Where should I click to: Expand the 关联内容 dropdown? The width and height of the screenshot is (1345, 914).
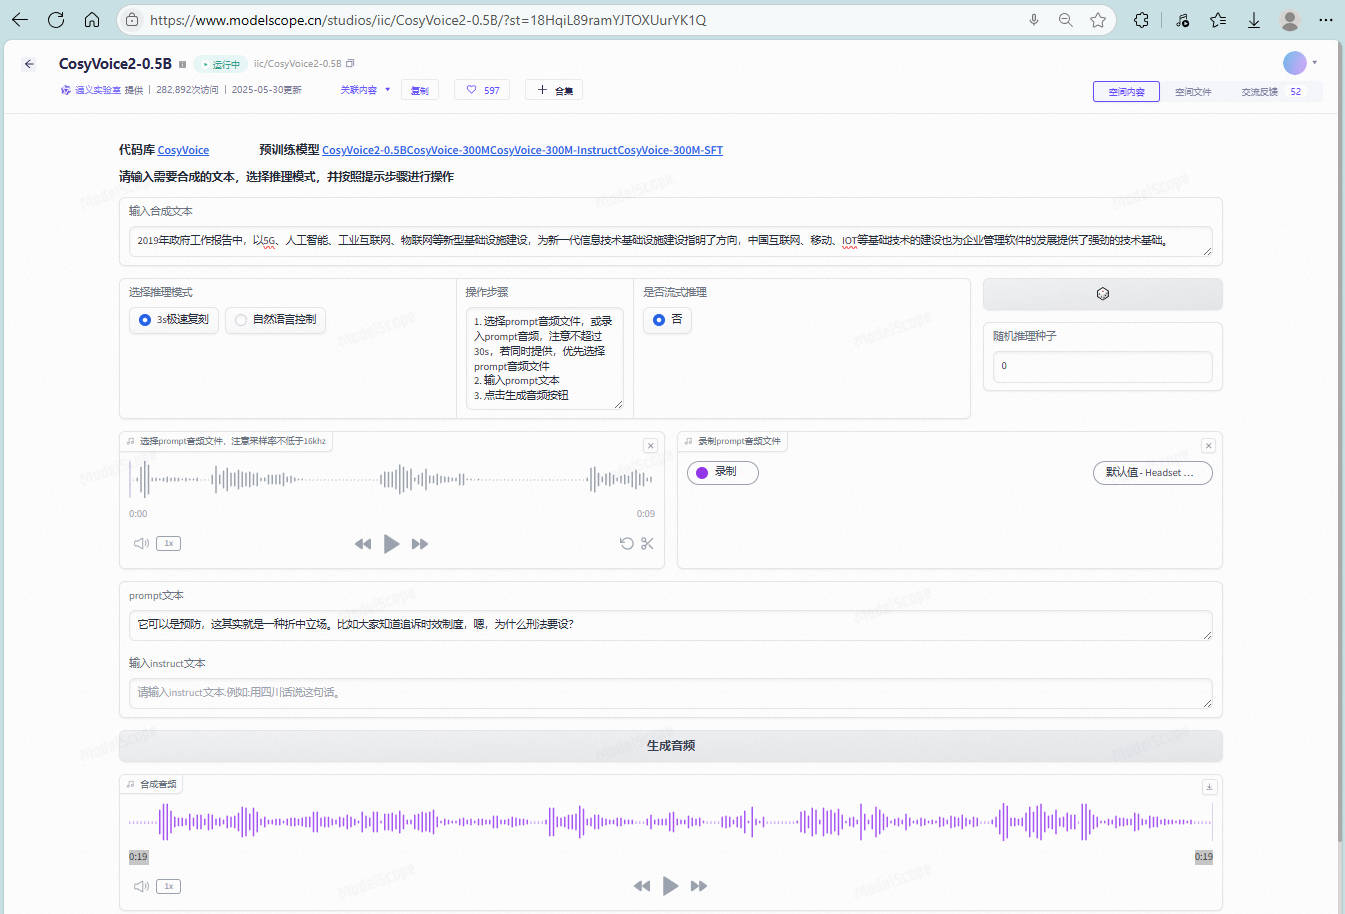pyautogui.click(x=365, y=90)
